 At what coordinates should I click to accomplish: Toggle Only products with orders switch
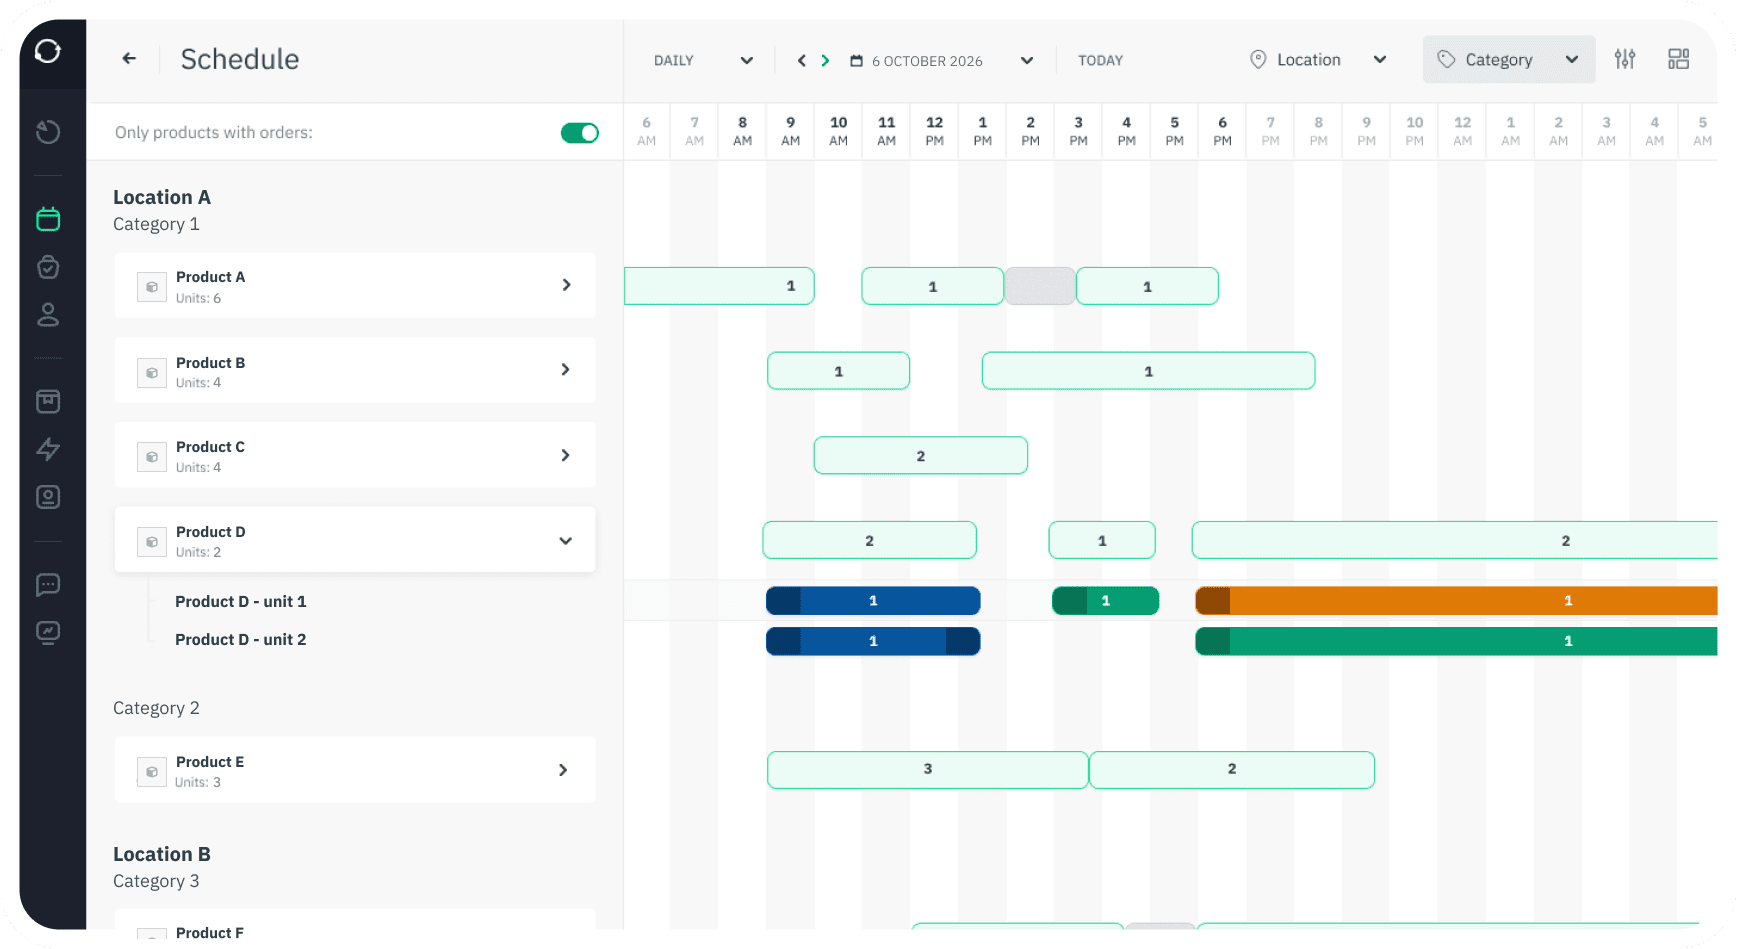580,133
